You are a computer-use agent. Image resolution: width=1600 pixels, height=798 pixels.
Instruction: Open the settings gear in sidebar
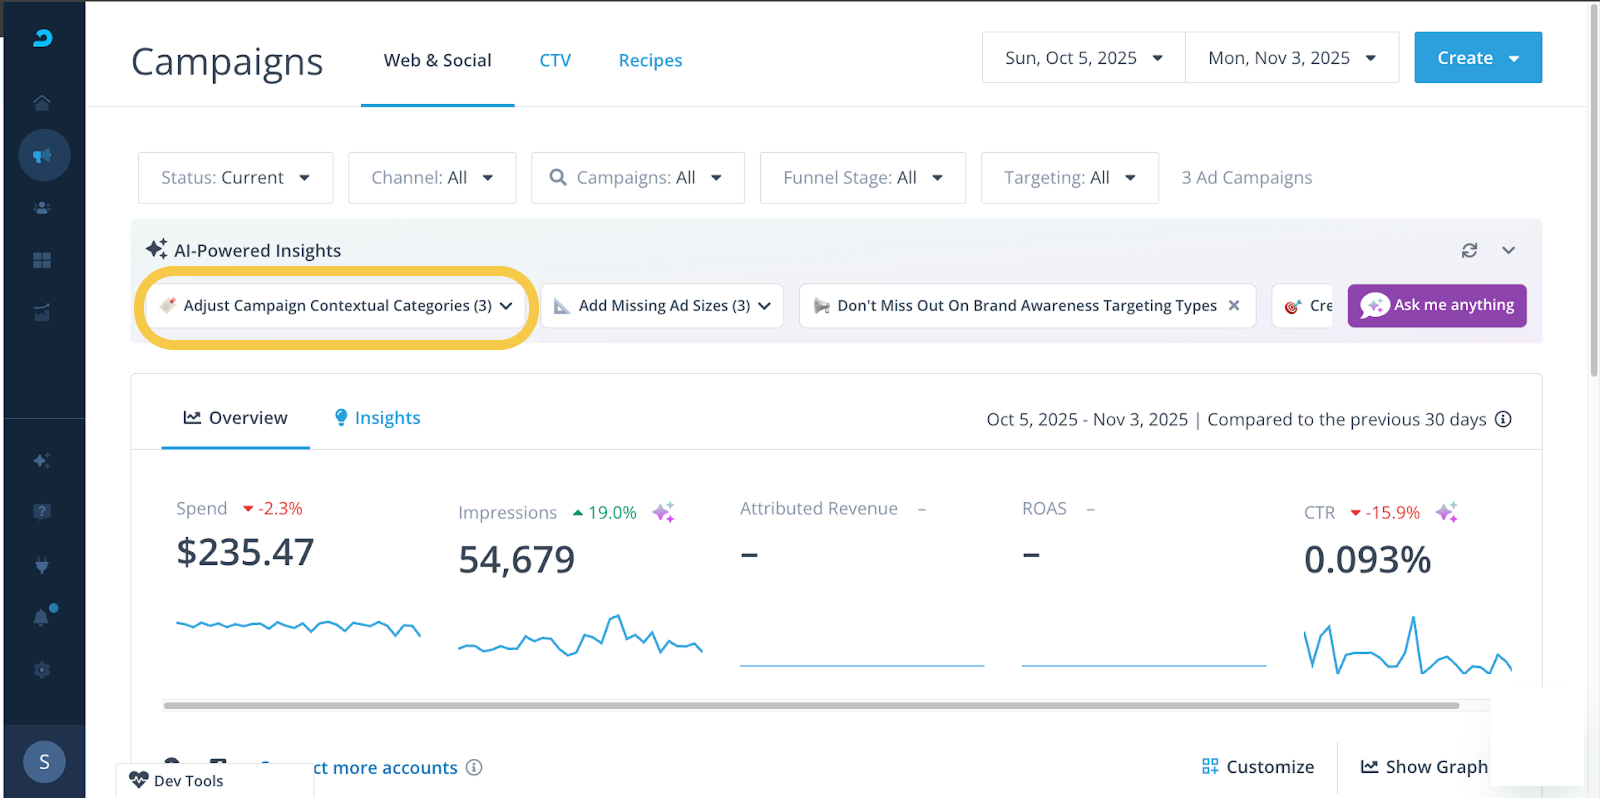pyautogui.click(x=42, y=670)
